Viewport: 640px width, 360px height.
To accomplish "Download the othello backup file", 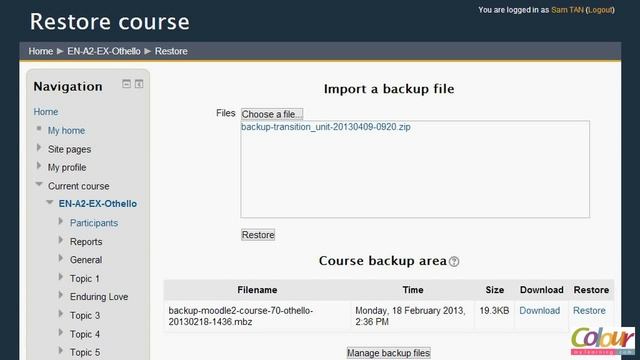I will coord(540,311).
